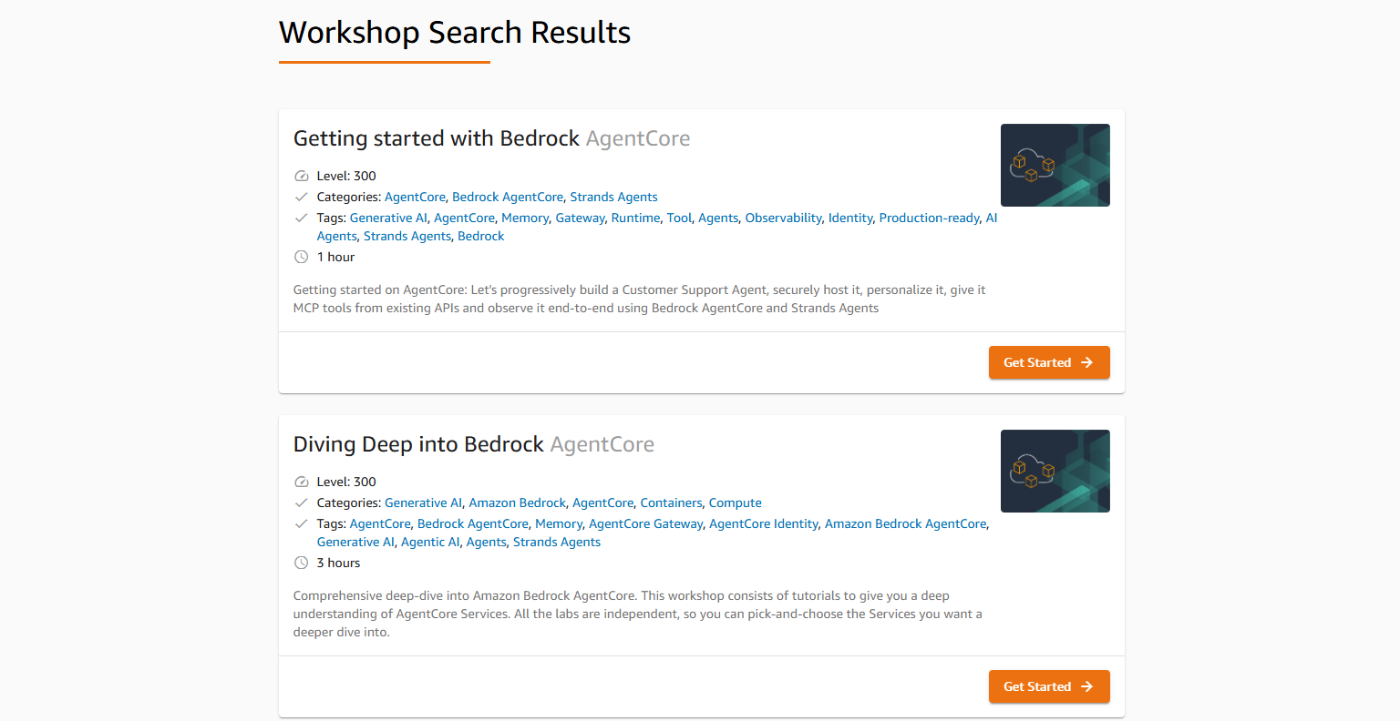The height and width of the screenshot is (721, 1400).
Task: Select AgentCore category in Diving Deep card
Action: tap(603, 503)
